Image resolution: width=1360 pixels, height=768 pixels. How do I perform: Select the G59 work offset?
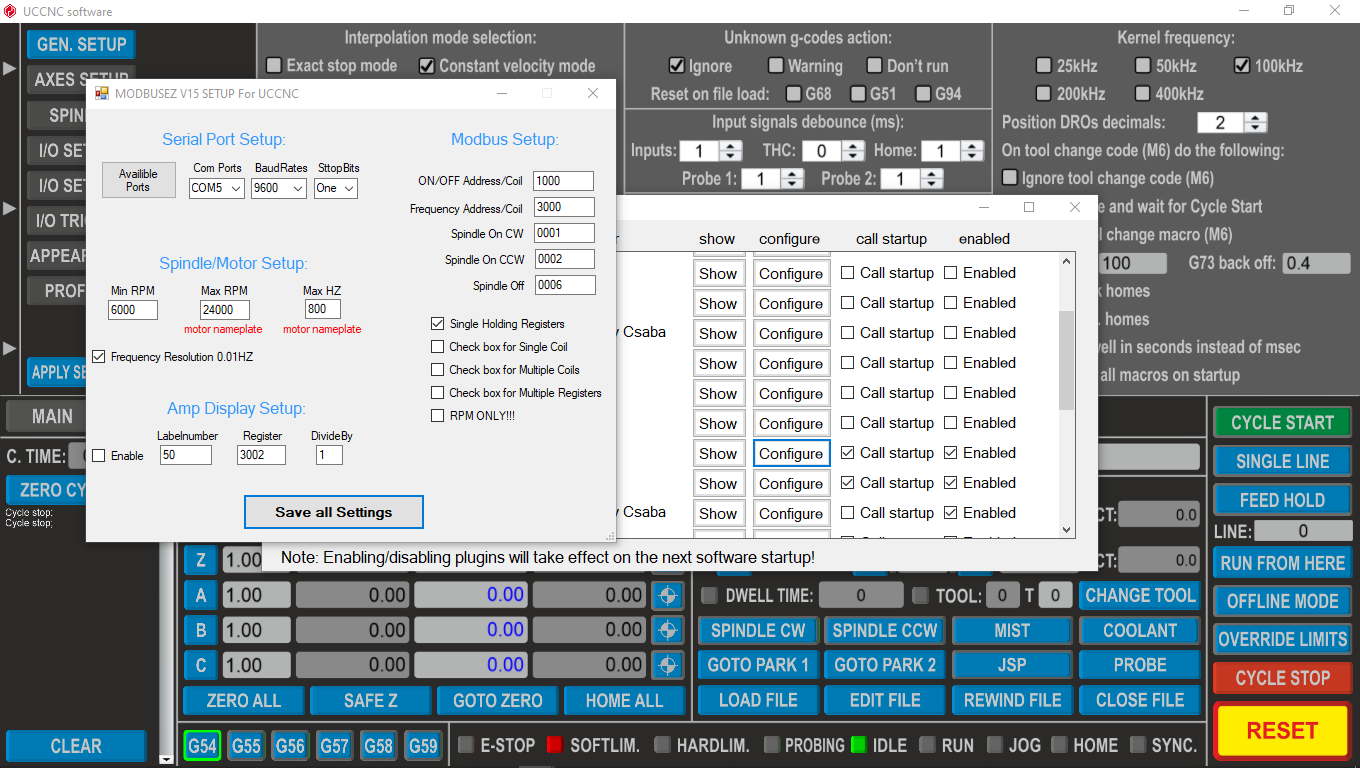click(x=423, y=745)
